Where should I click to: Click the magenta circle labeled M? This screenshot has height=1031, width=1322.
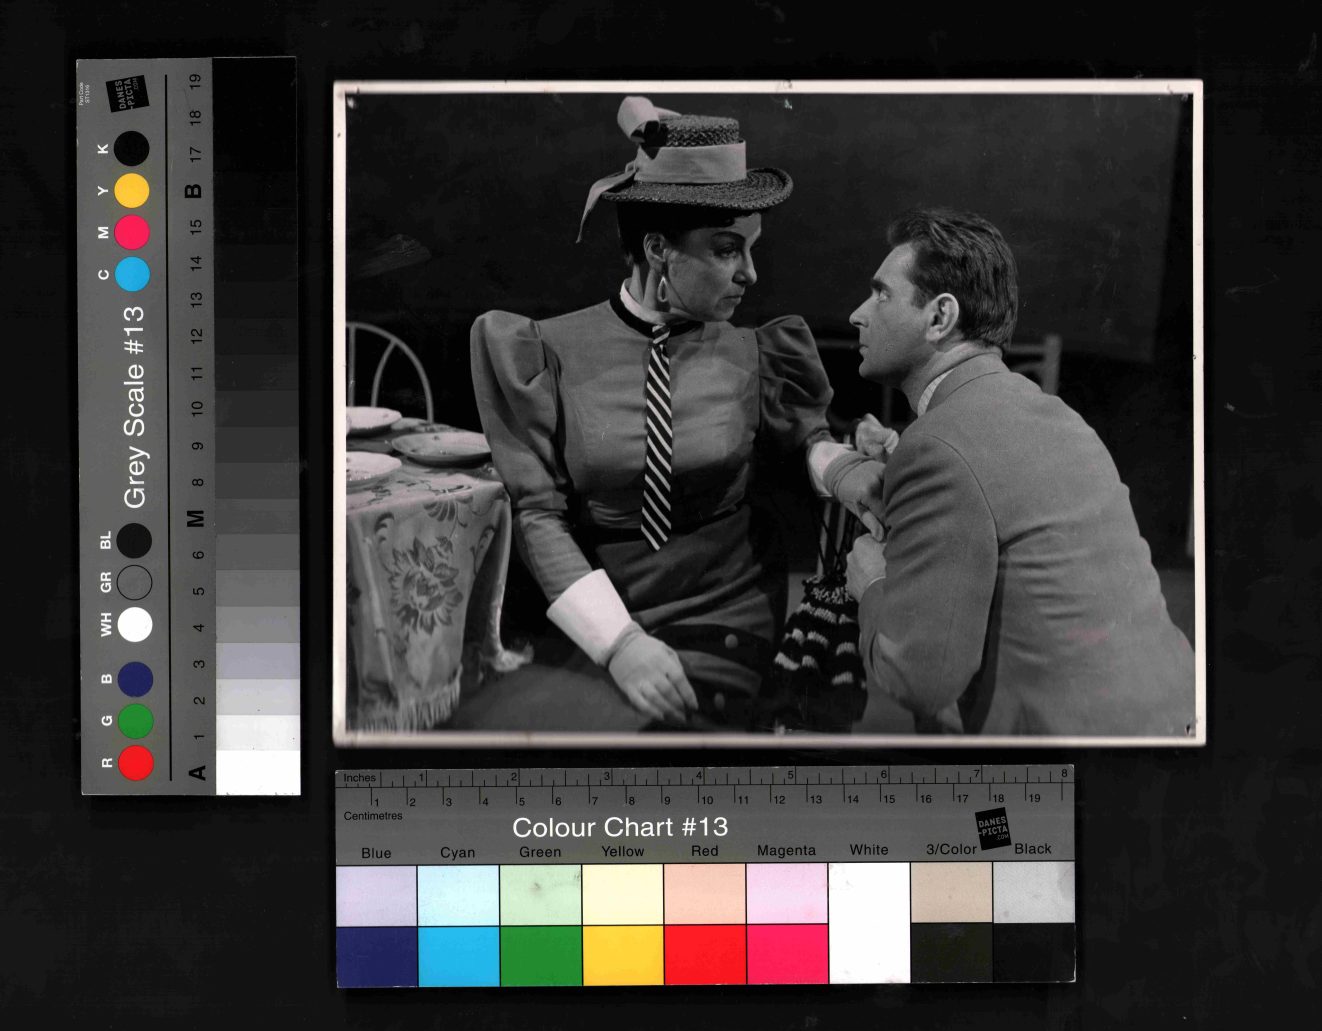click(132, 233)
